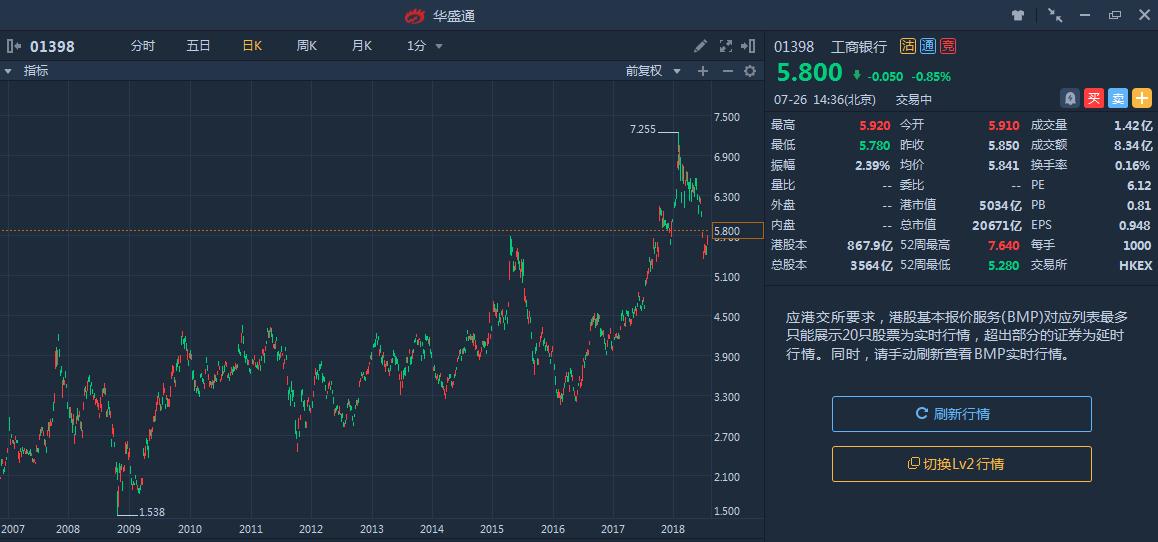Click the 竞 auction badge
1158x542 pixels.
948,47
